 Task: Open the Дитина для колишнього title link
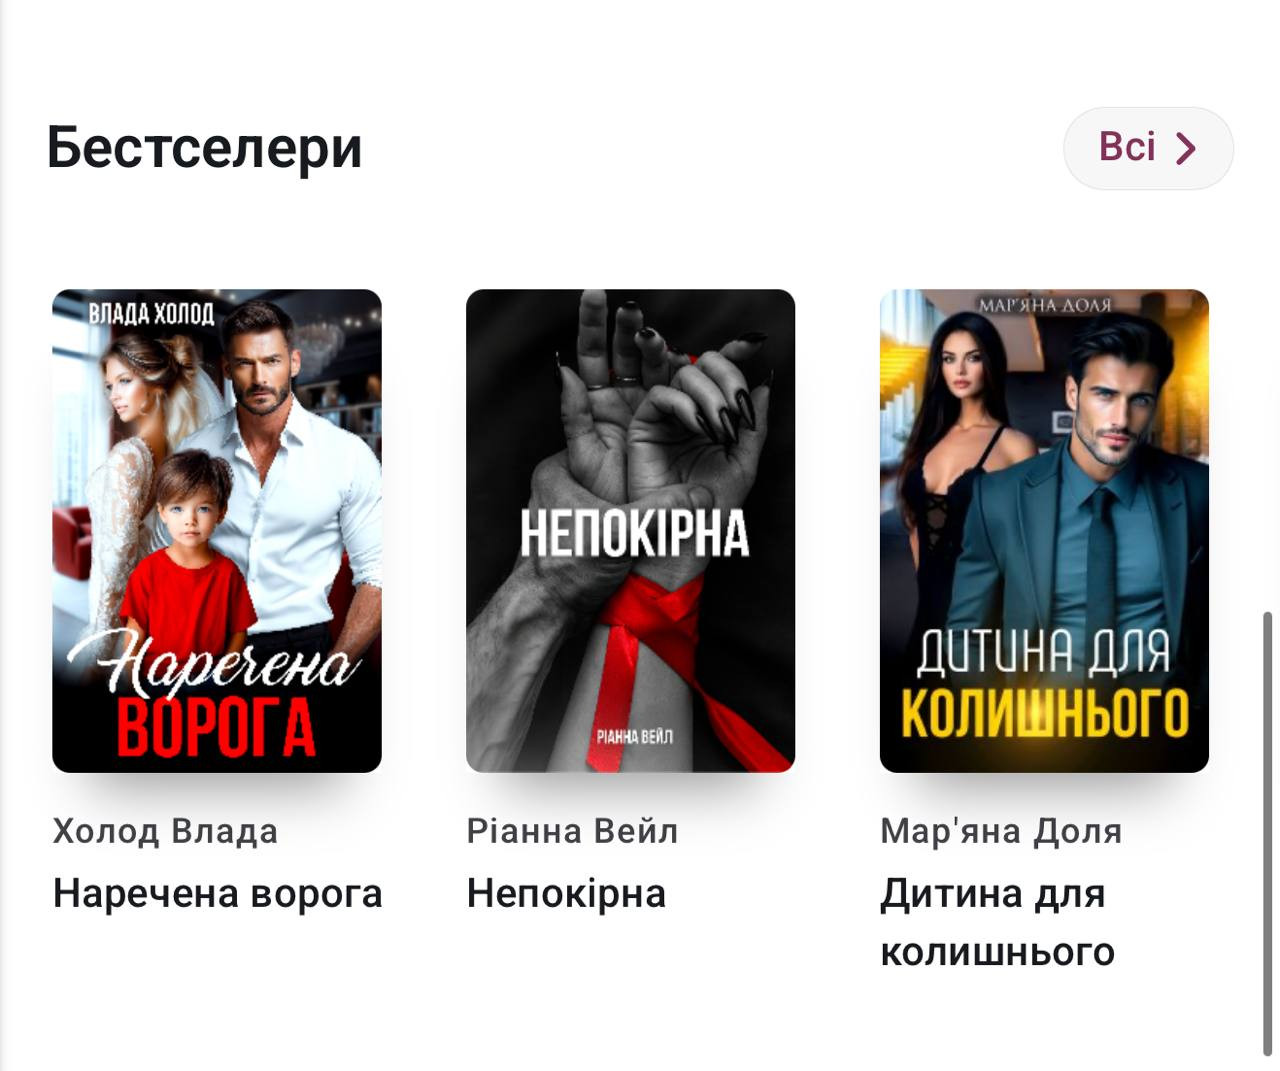click(997, 922)
